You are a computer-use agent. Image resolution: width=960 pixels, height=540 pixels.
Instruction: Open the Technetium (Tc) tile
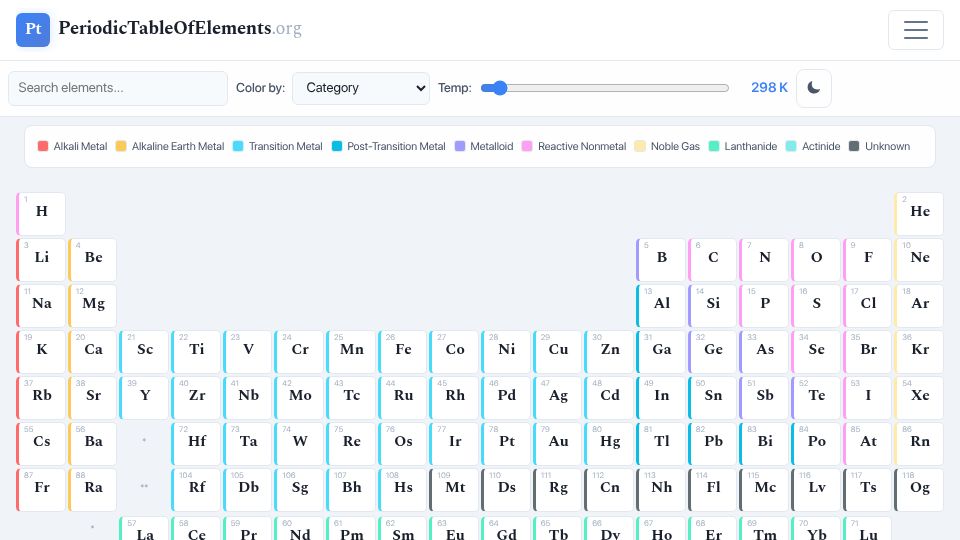351,398
